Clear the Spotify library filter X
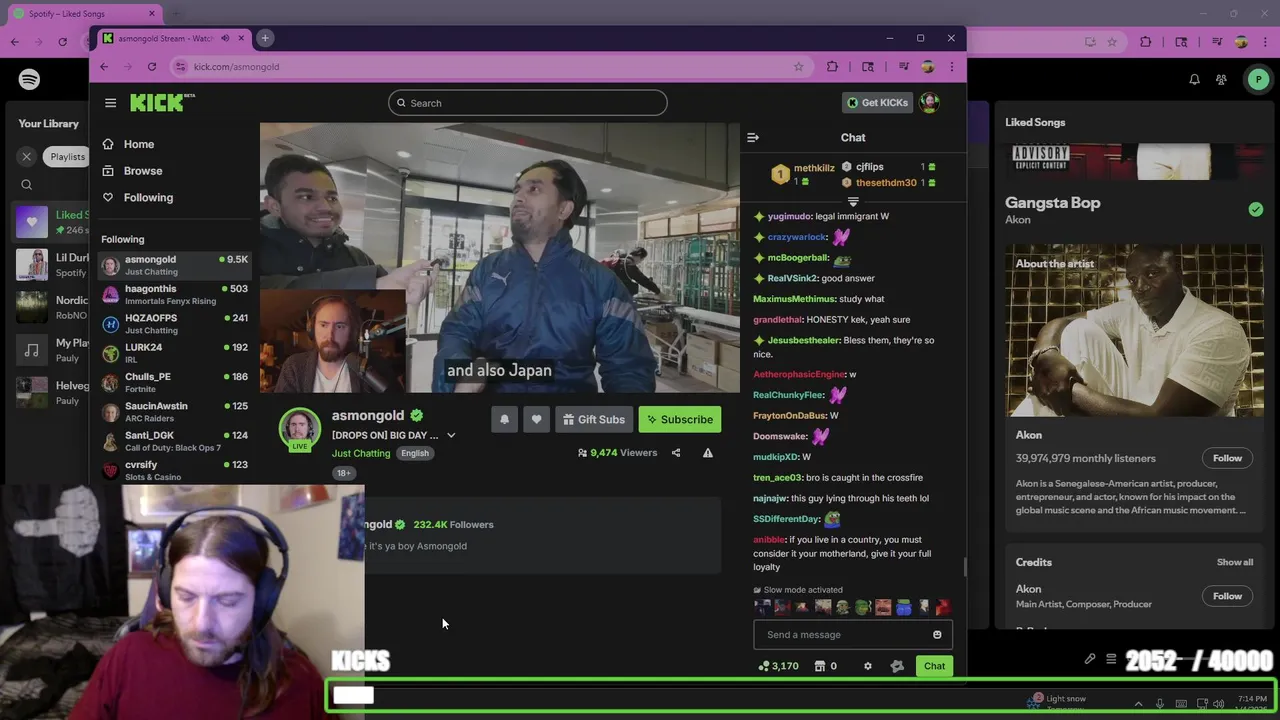1280x720 pixels. [27, 157]
